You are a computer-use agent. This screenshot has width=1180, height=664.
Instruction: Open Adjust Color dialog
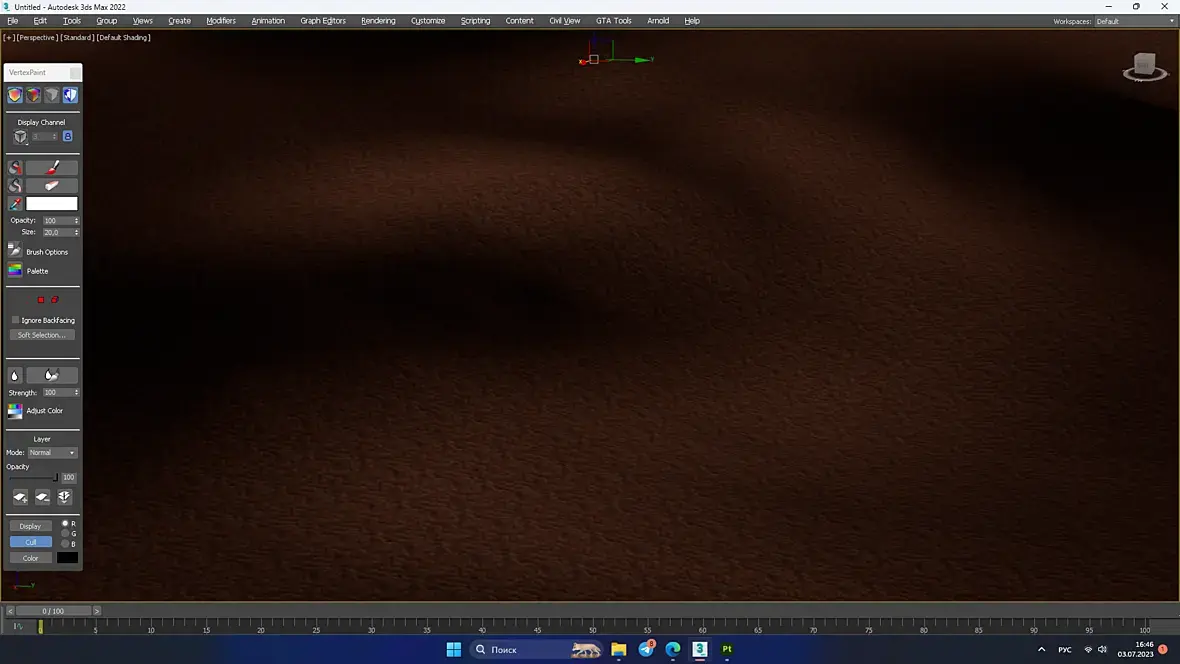(15, 411)
